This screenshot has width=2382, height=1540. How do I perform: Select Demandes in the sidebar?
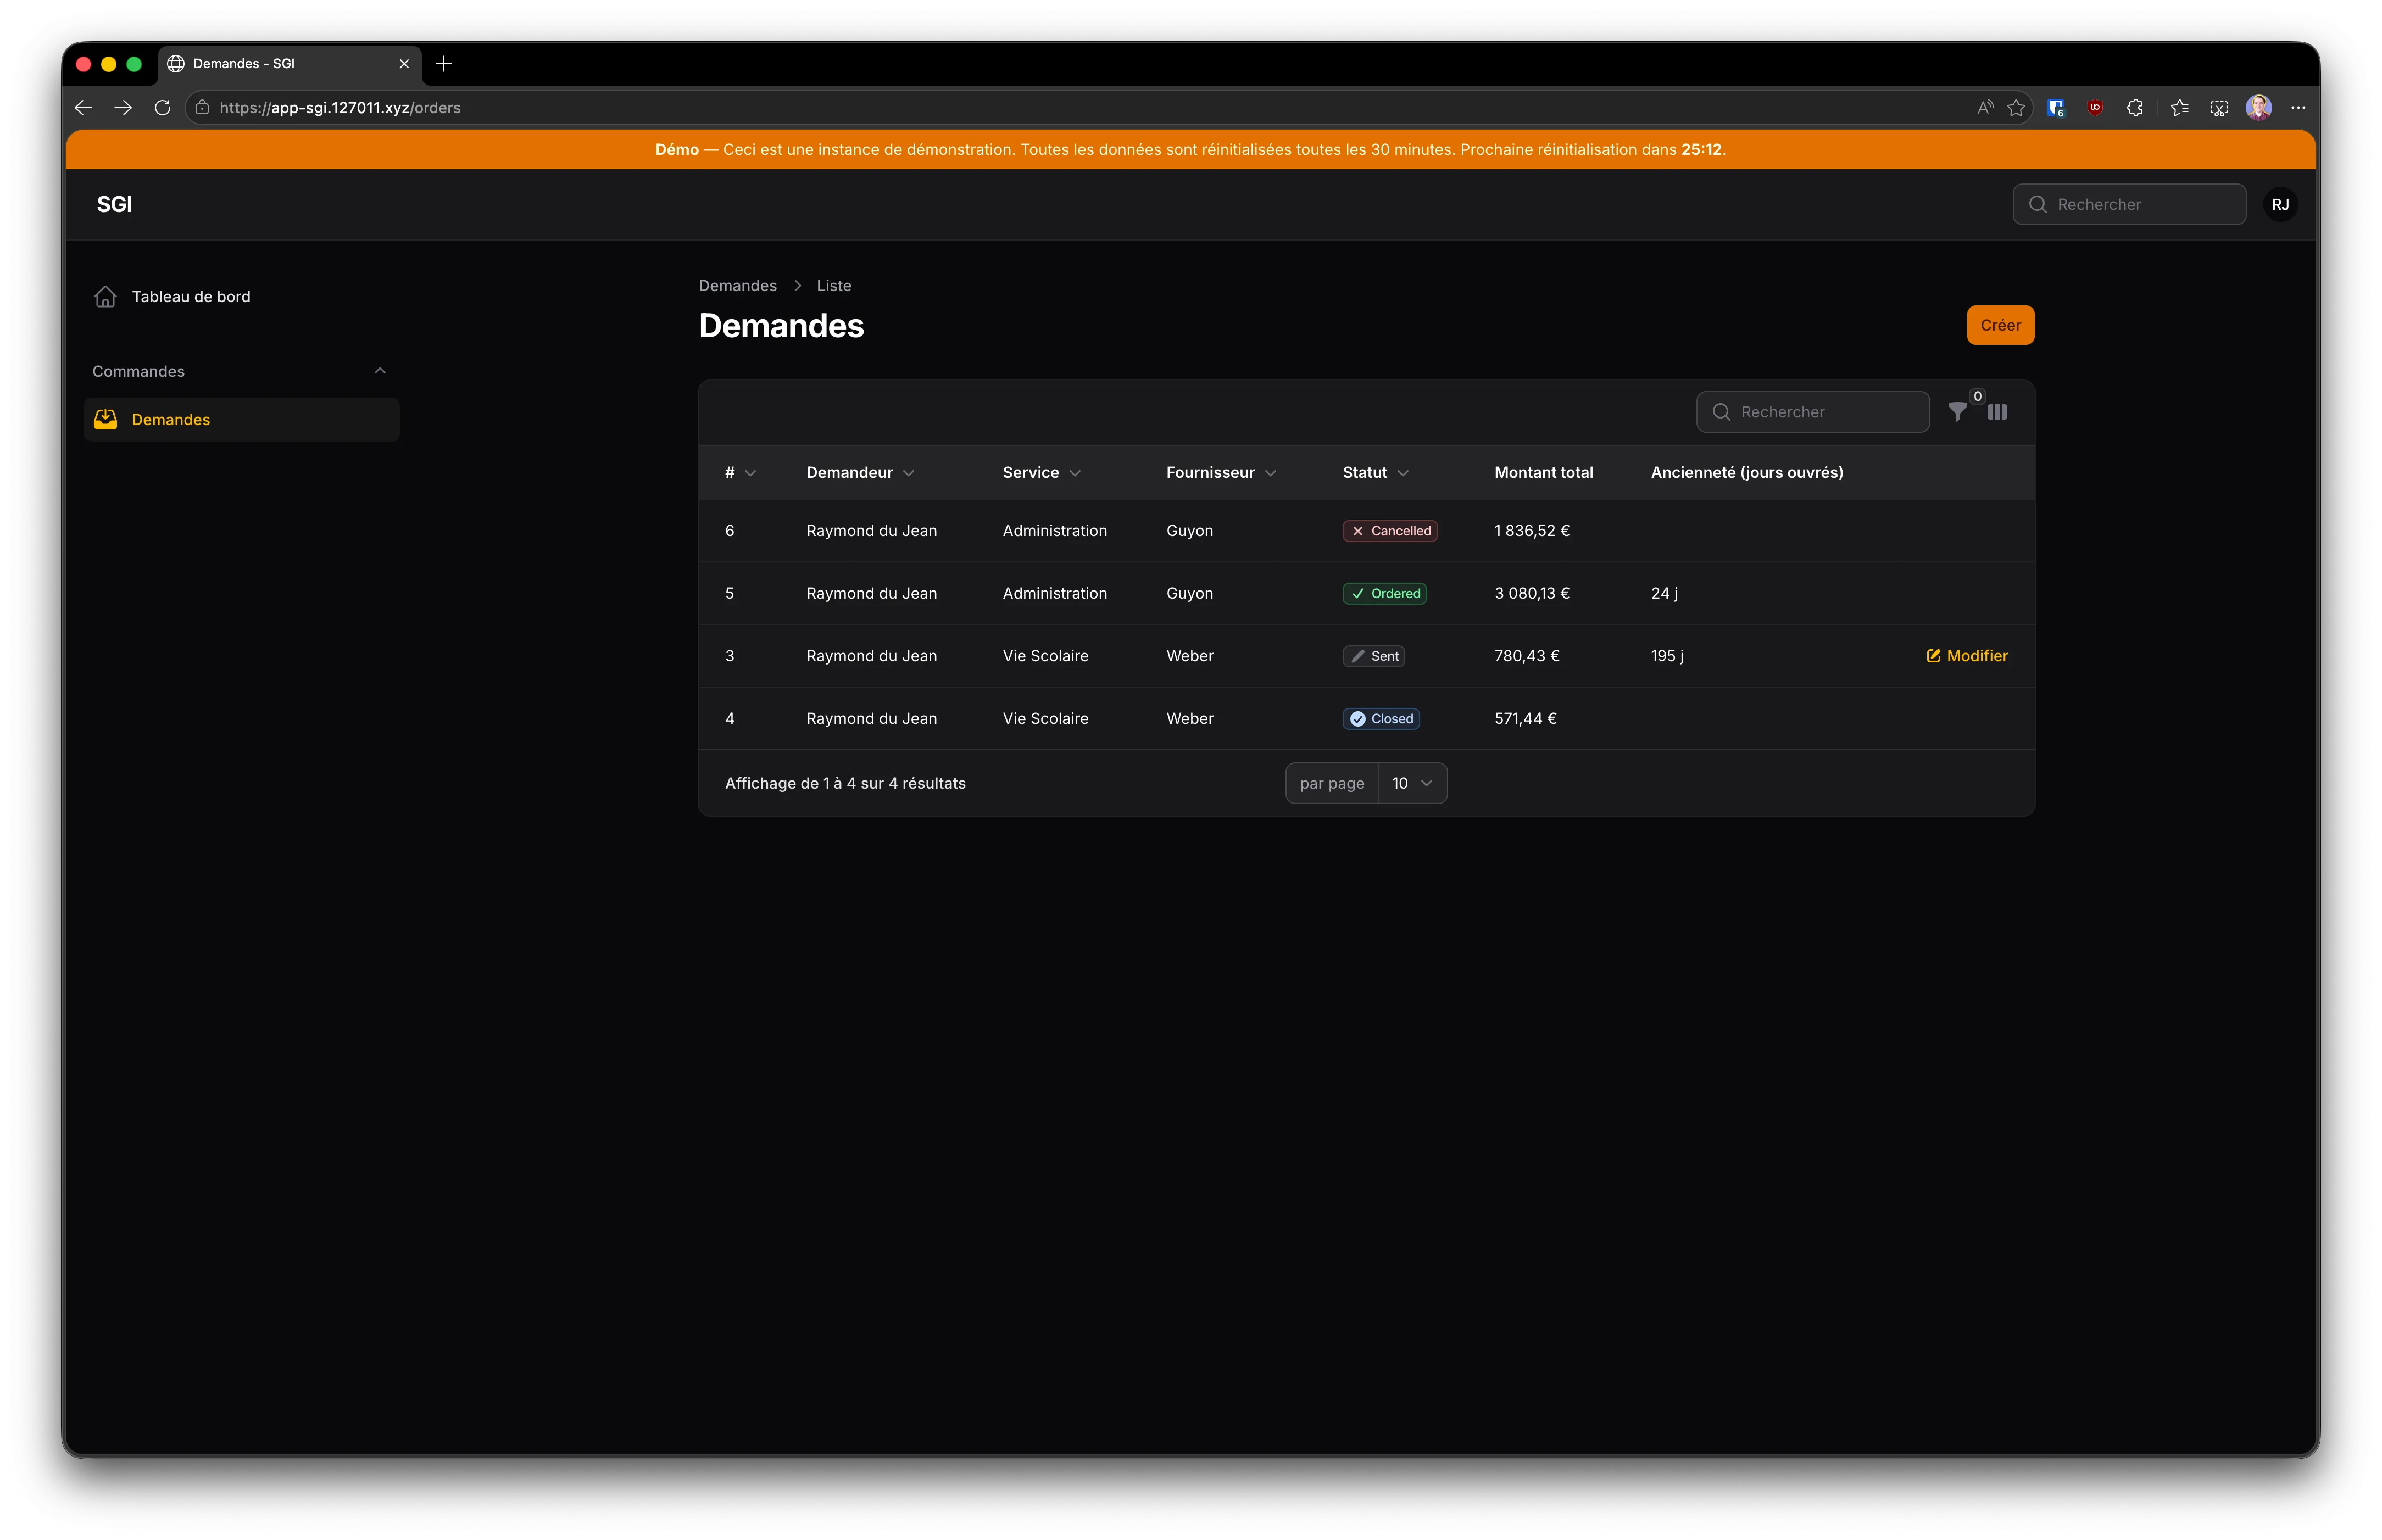pos(241,420)
